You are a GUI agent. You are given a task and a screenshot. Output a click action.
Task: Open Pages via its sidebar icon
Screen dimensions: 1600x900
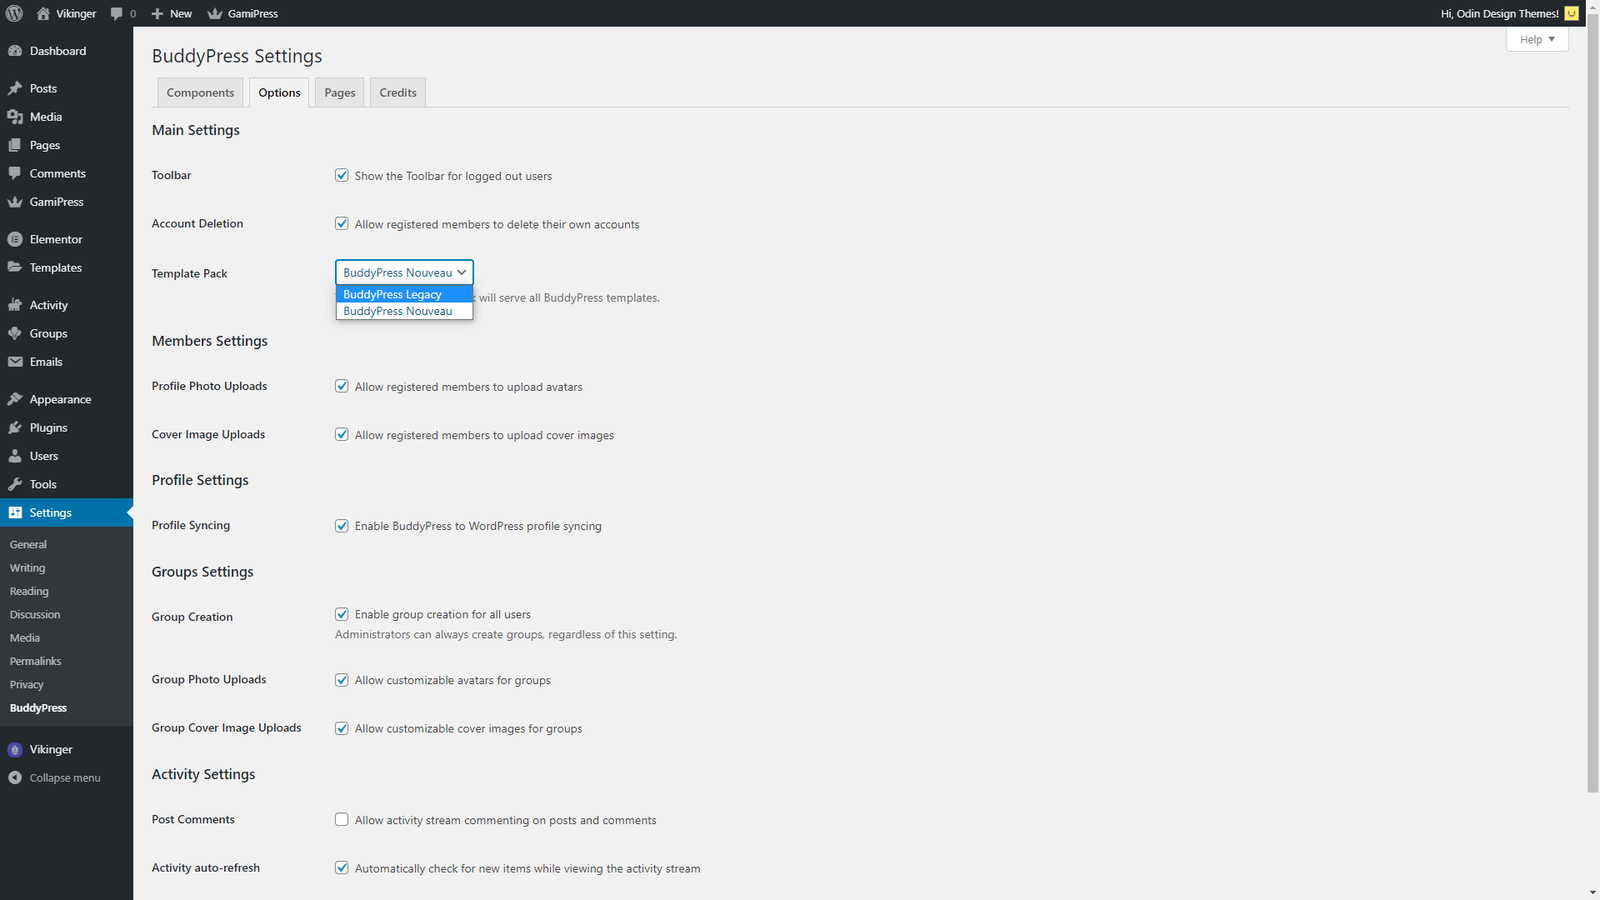[x=15, y=145]
